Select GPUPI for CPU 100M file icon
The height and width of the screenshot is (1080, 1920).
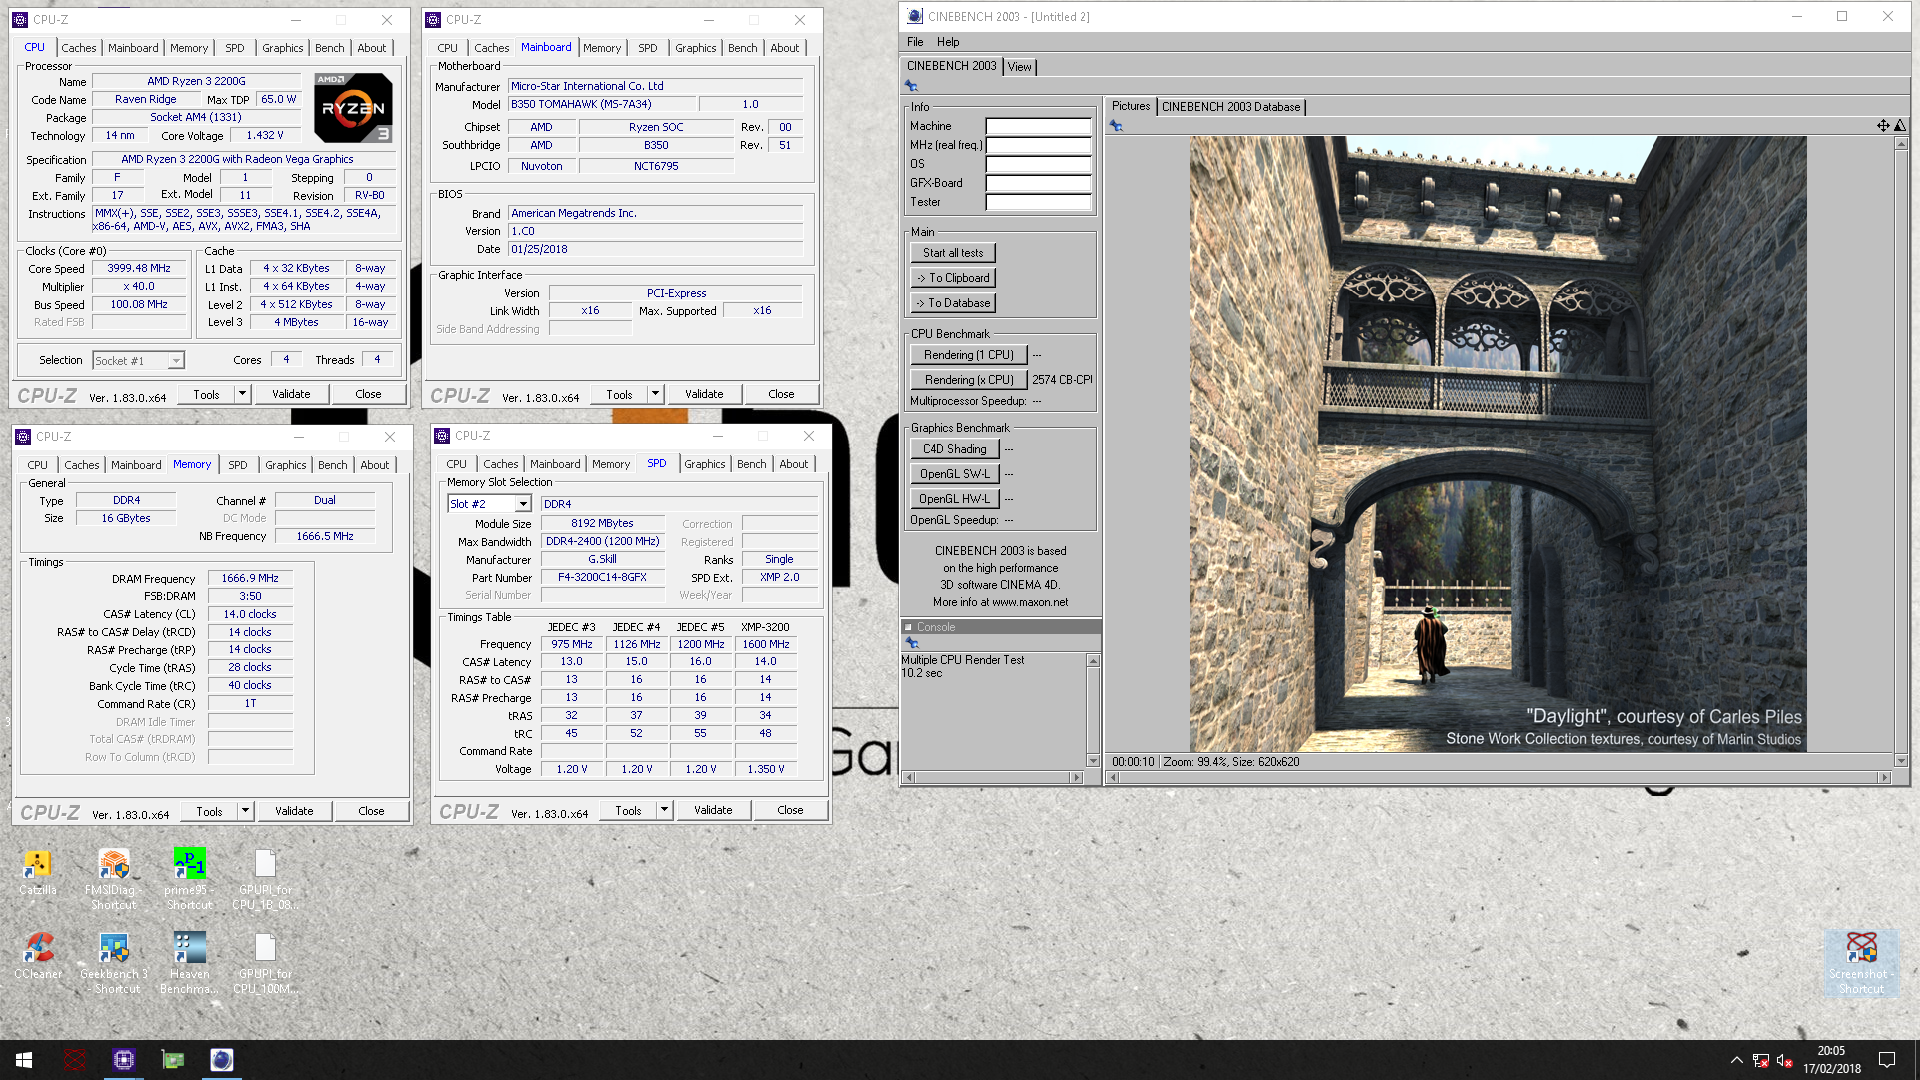tap(265, 963)
